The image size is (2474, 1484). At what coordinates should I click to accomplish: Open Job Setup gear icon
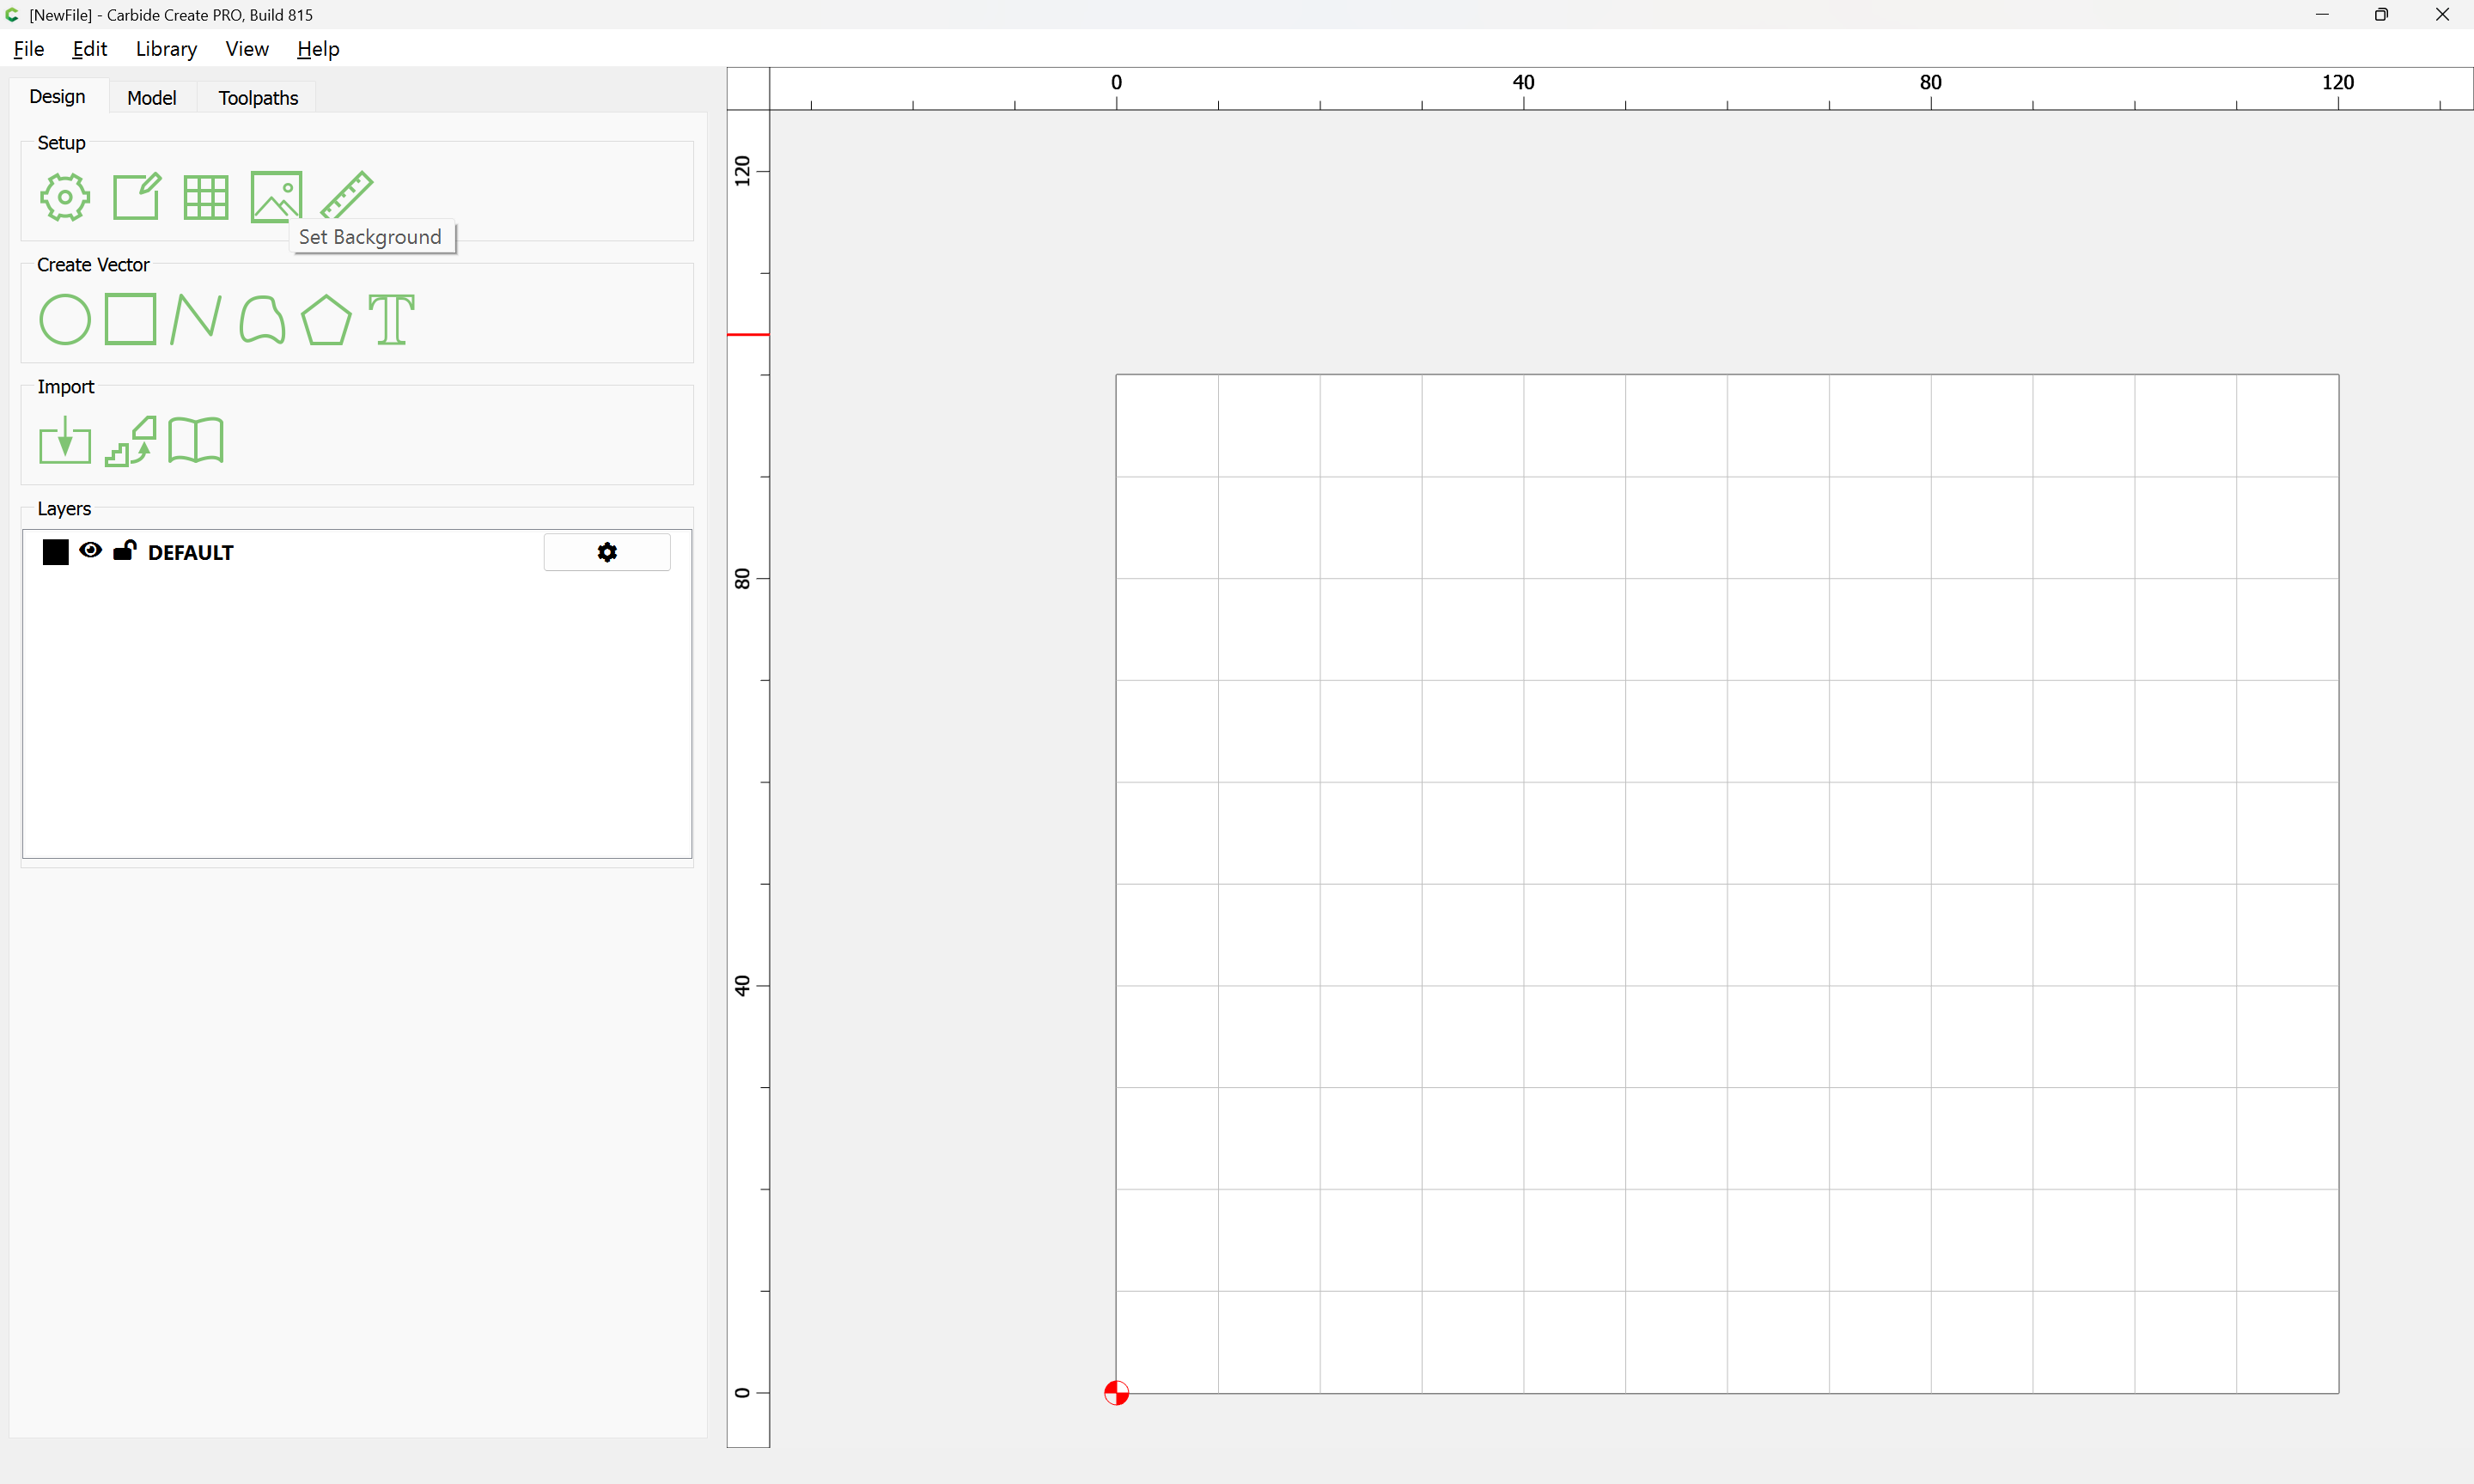[x=65, y=197]
